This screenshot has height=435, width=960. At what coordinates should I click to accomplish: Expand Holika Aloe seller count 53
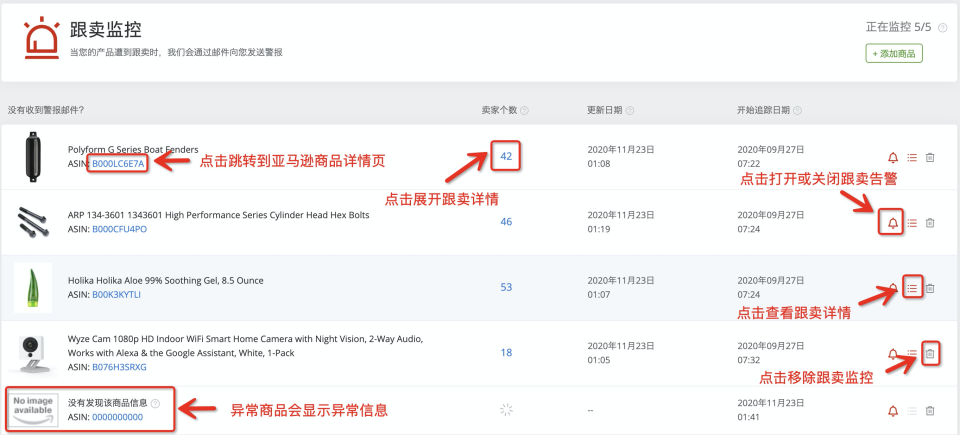pos(506,287)
